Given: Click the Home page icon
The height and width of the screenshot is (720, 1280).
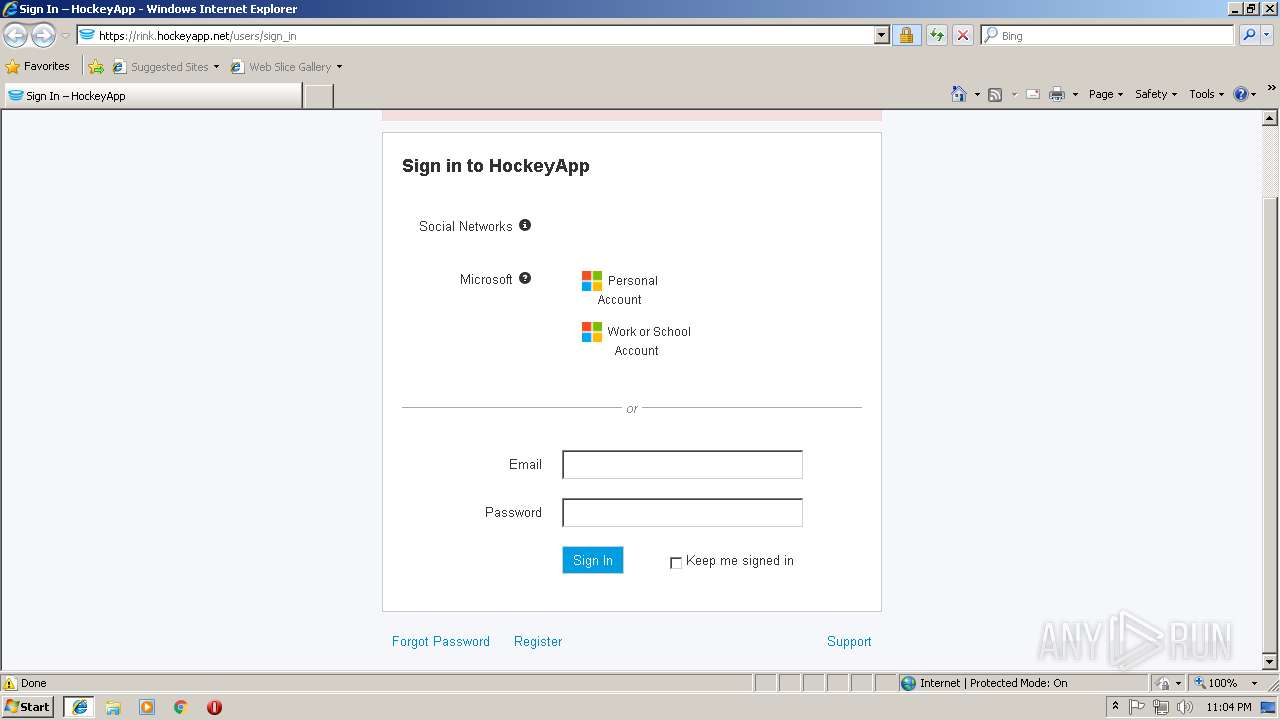Looking at the screenshot, I should (958, 94).
